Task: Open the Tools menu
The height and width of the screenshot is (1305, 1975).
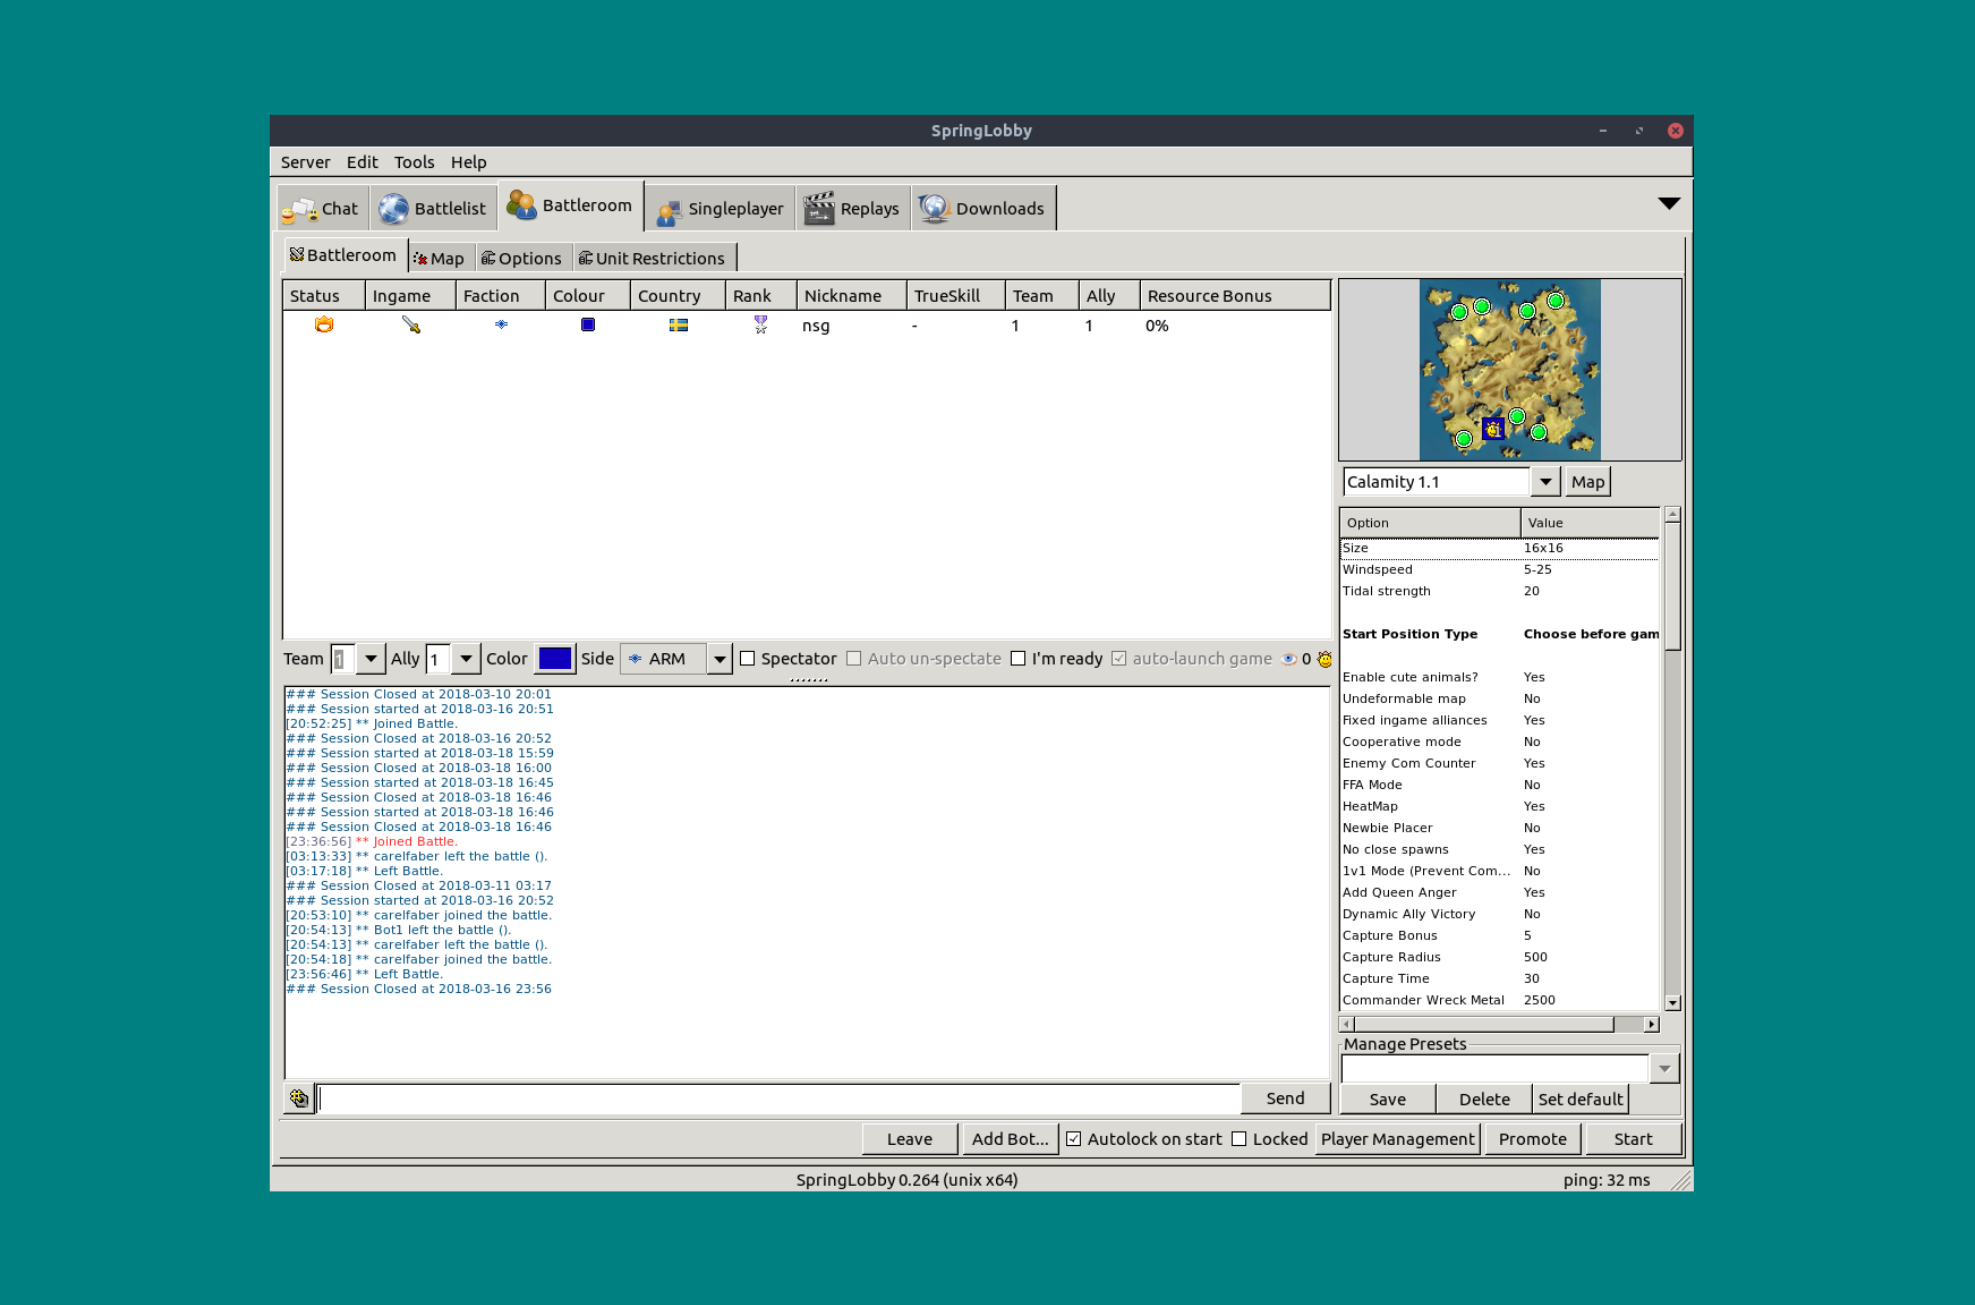Action: click(x=414, y=162)
